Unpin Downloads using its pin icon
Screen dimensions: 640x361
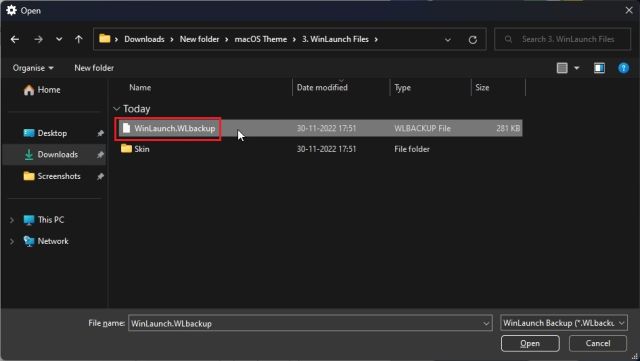(x=100, y=155)
